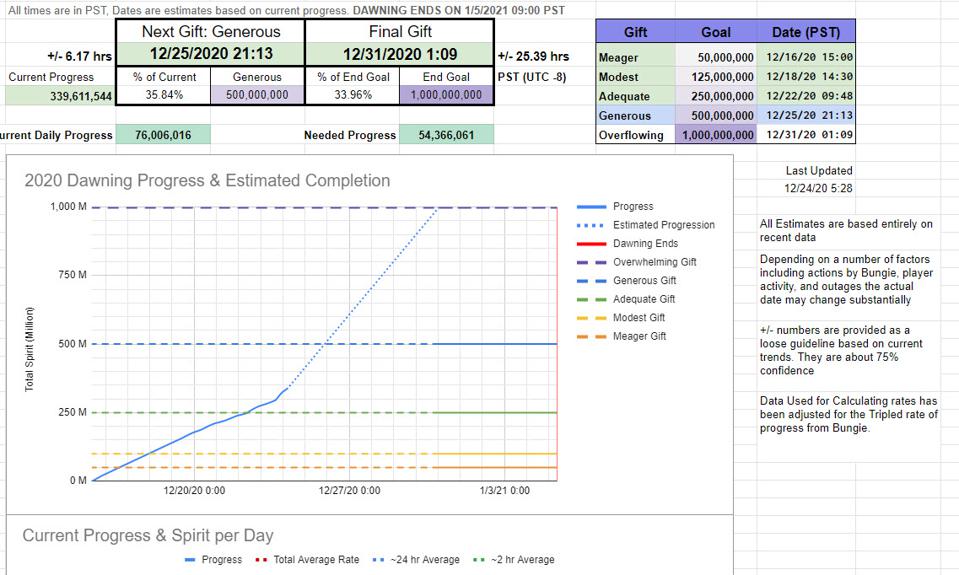This screenshot has height=575, width=959.
Task: Click the Gift column header
Action: tap(635, 32)
